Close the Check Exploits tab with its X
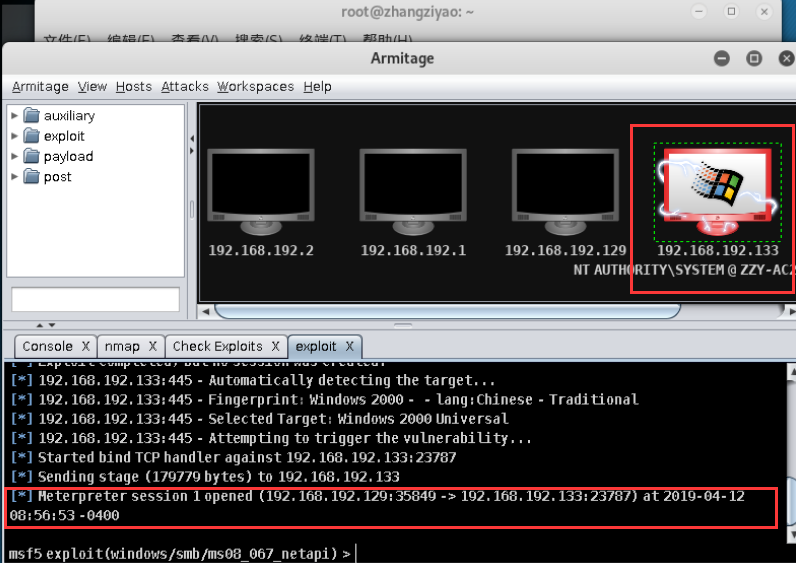The height and width of the screenshot is (563, 796). tap(275, 346)
